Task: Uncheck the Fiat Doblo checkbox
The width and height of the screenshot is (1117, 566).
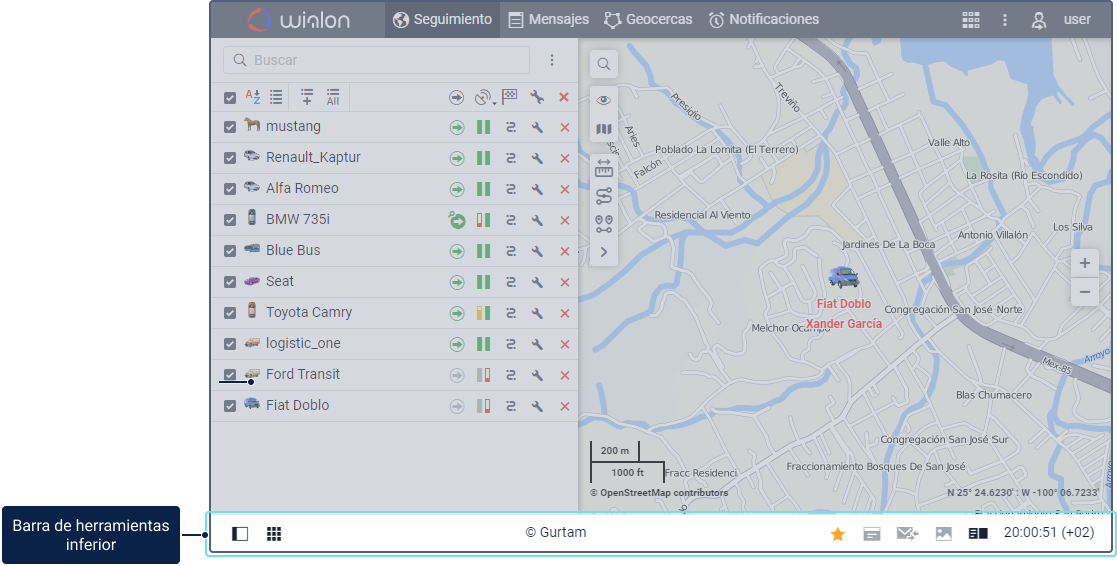Action: (229, 406)
